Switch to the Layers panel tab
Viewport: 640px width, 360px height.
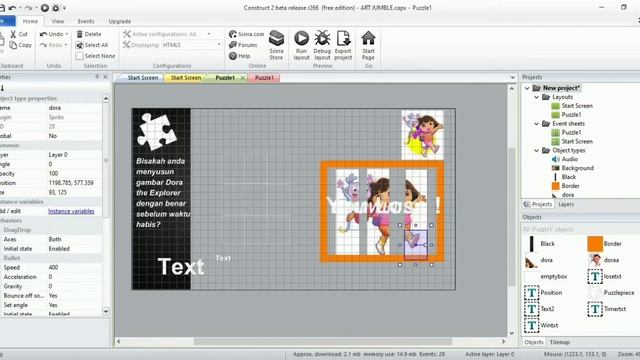(x=566, y=204)
